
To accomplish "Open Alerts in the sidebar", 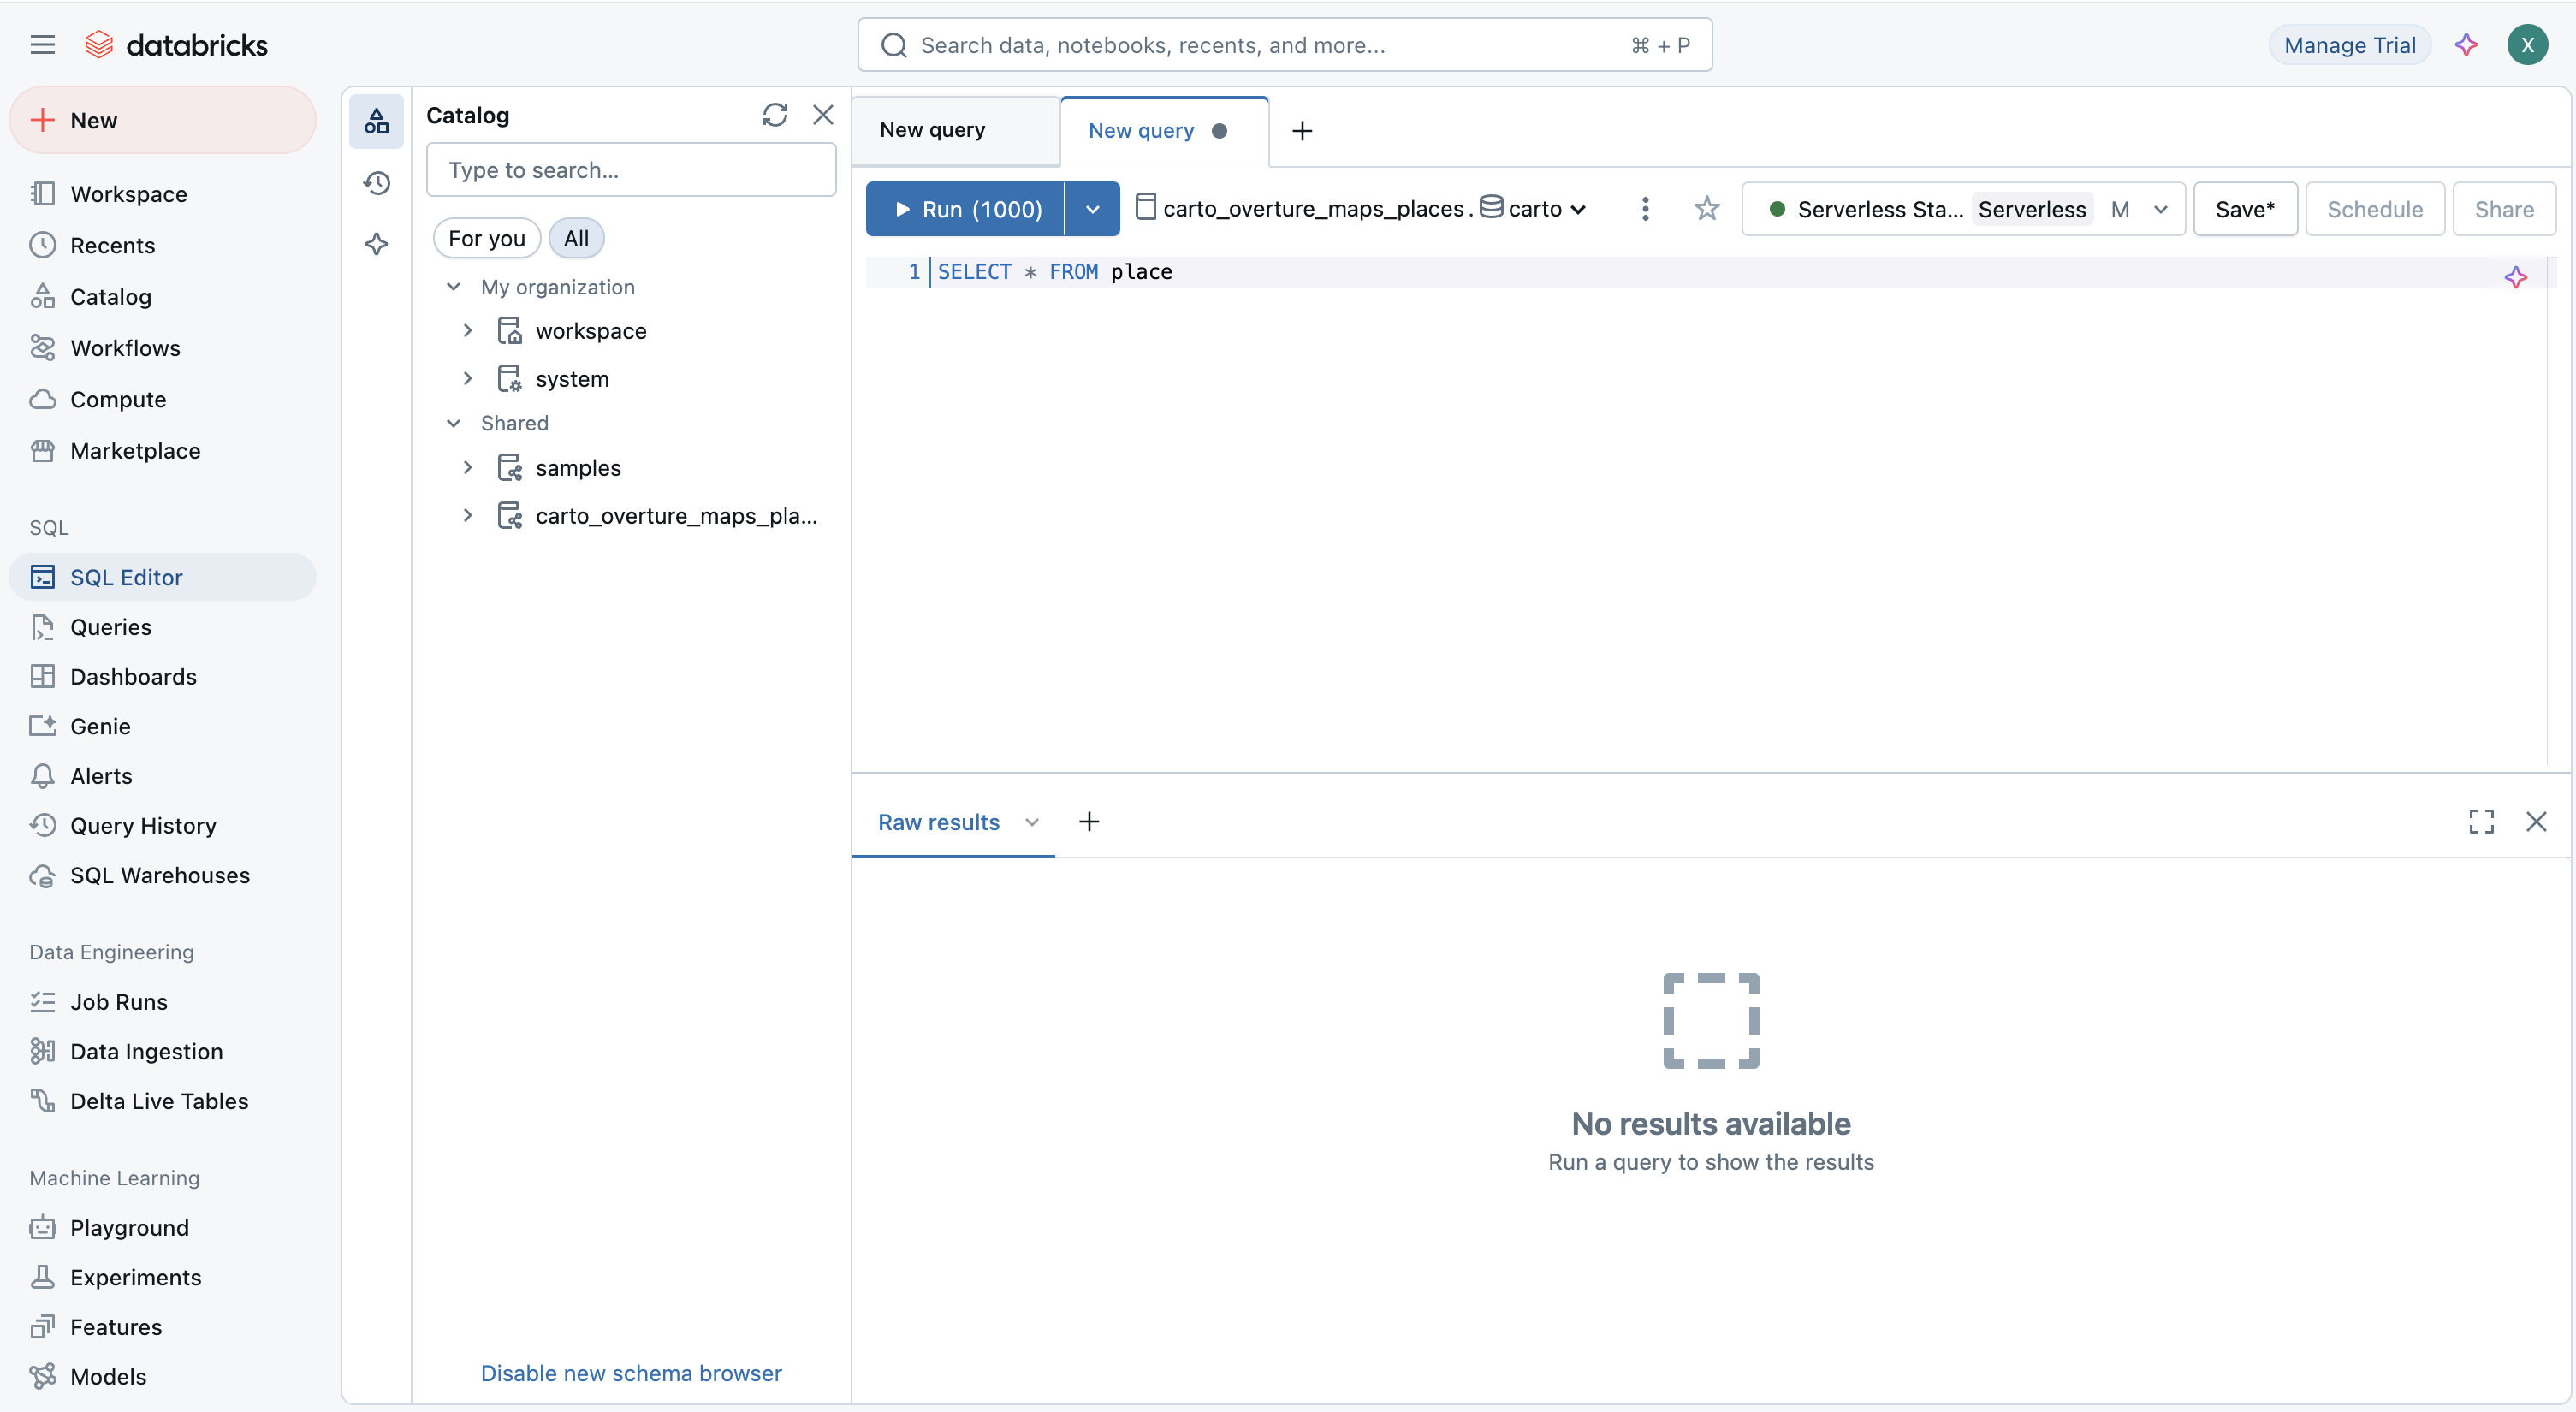I will point(162,776).
